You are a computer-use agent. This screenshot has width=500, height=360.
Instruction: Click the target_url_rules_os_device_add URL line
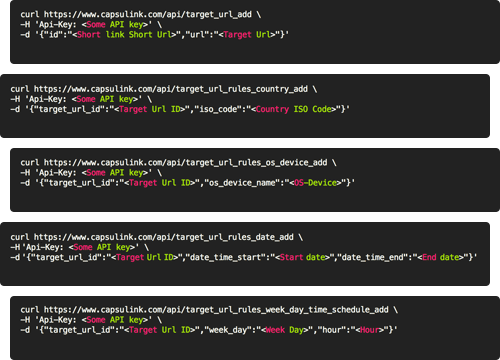(x=178, y=163)
